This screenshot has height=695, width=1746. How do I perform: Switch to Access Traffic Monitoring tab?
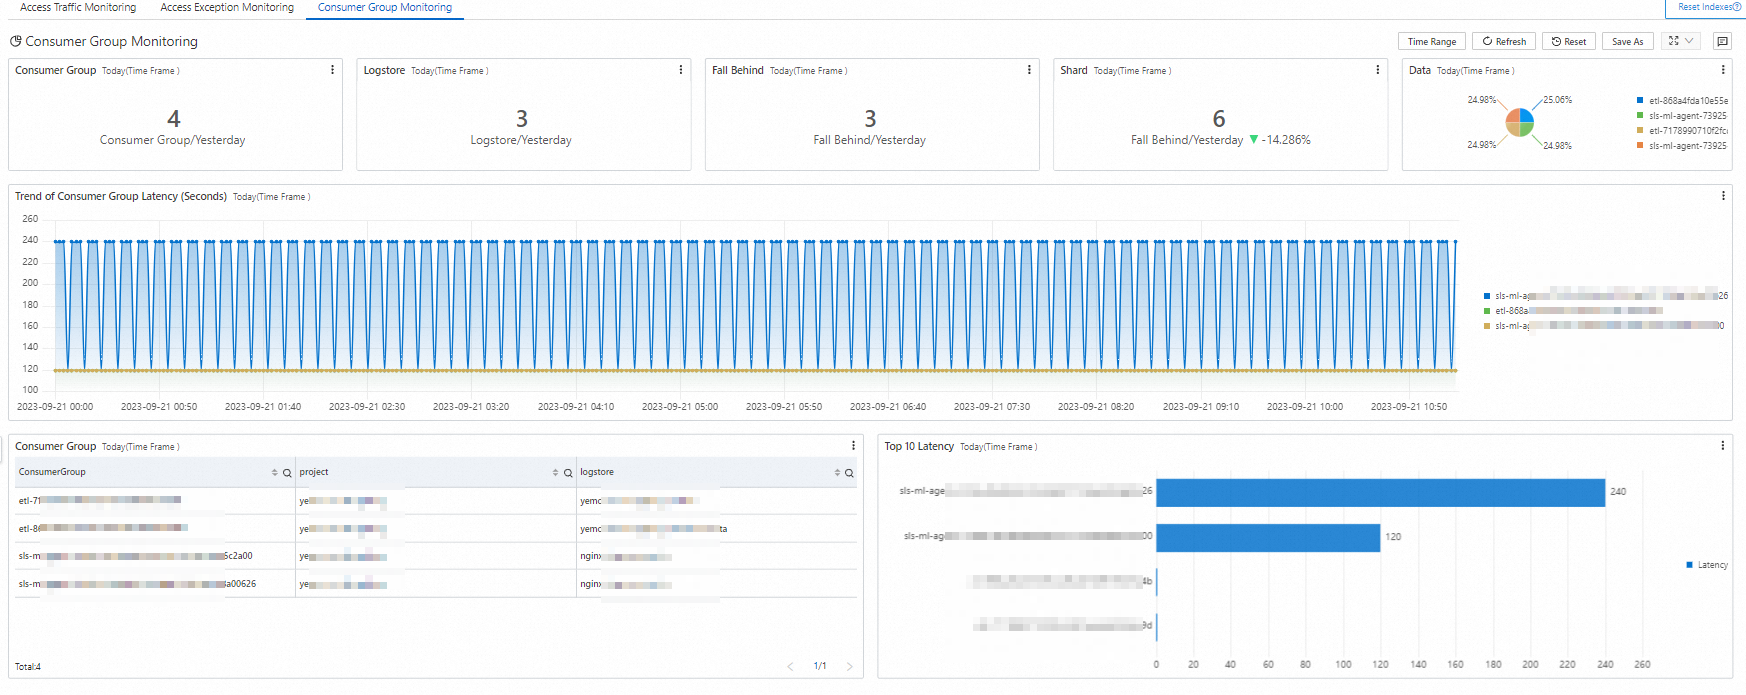click(x=78, y=7)
